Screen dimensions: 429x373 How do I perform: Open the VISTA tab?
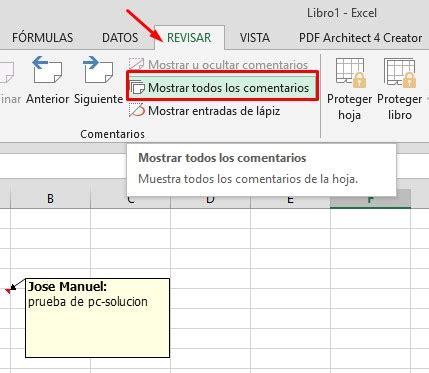click(x=255, y=38)
